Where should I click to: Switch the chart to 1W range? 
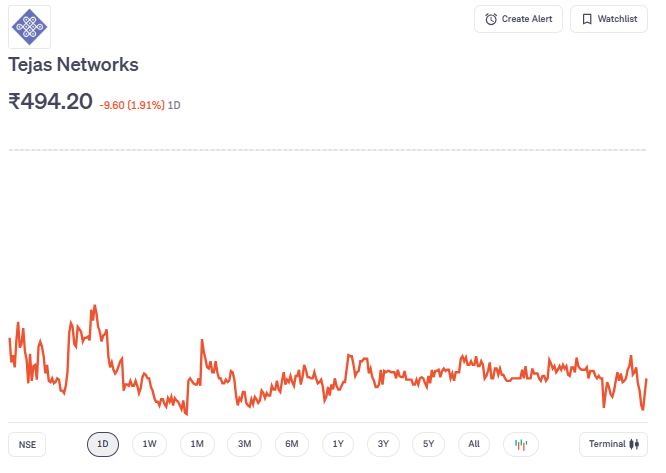coord(149,444)
